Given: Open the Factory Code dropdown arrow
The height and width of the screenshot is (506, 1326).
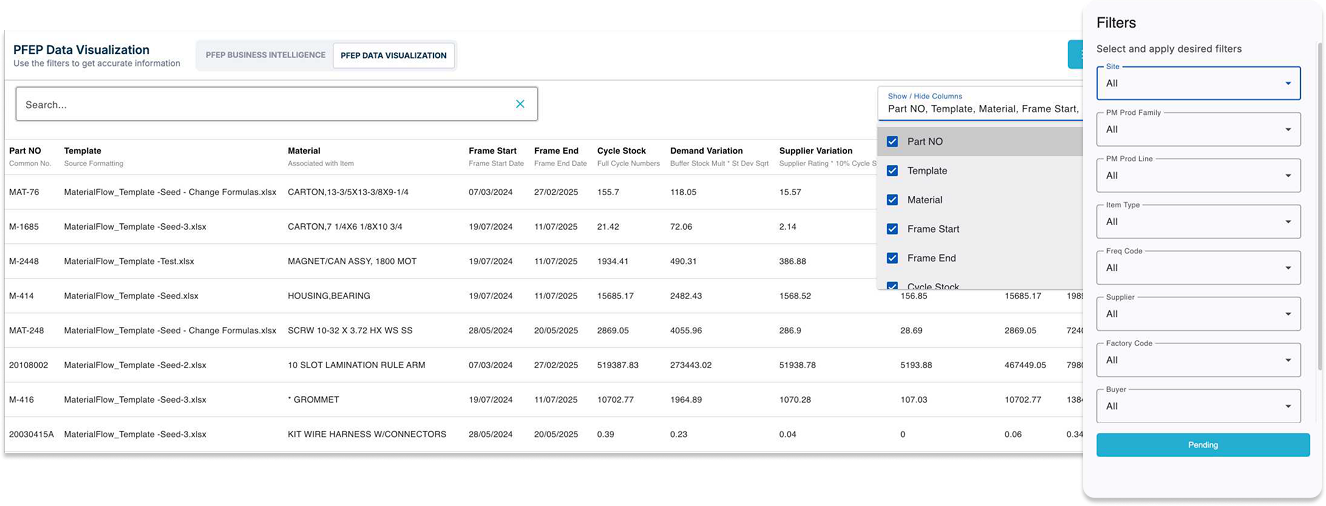Looking at the screenshot, I should point(1287,360).
